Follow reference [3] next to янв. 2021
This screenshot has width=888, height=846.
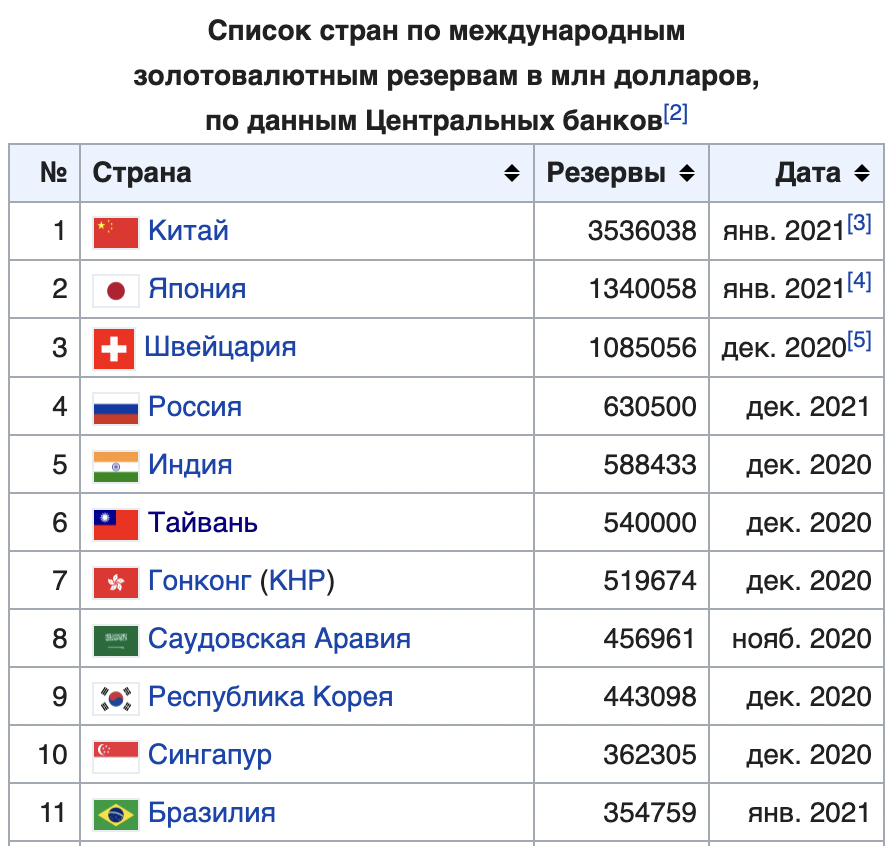coord(859,223)
